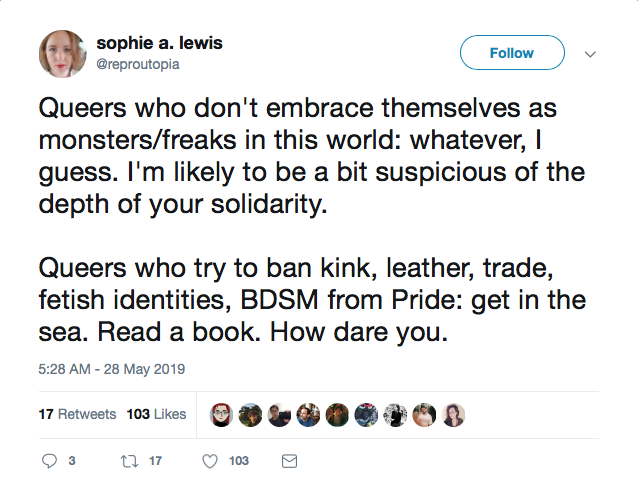Open sophie a. lewis profile picture

(x=63, y=54)
